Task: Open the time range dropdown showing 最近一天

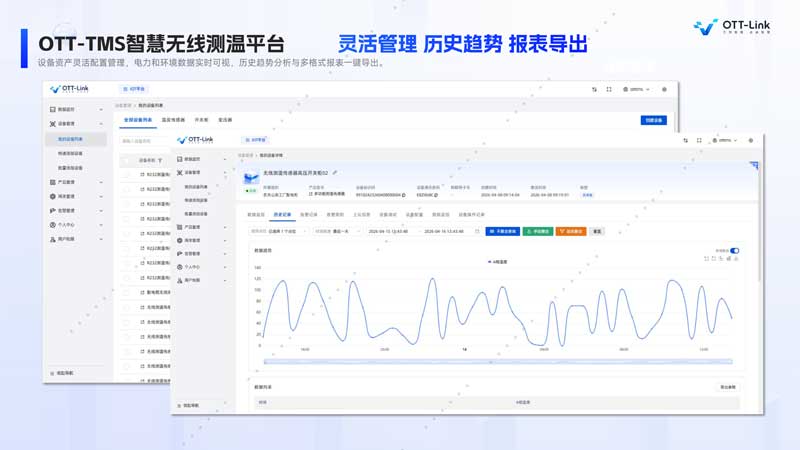Action: pos(337,231)
